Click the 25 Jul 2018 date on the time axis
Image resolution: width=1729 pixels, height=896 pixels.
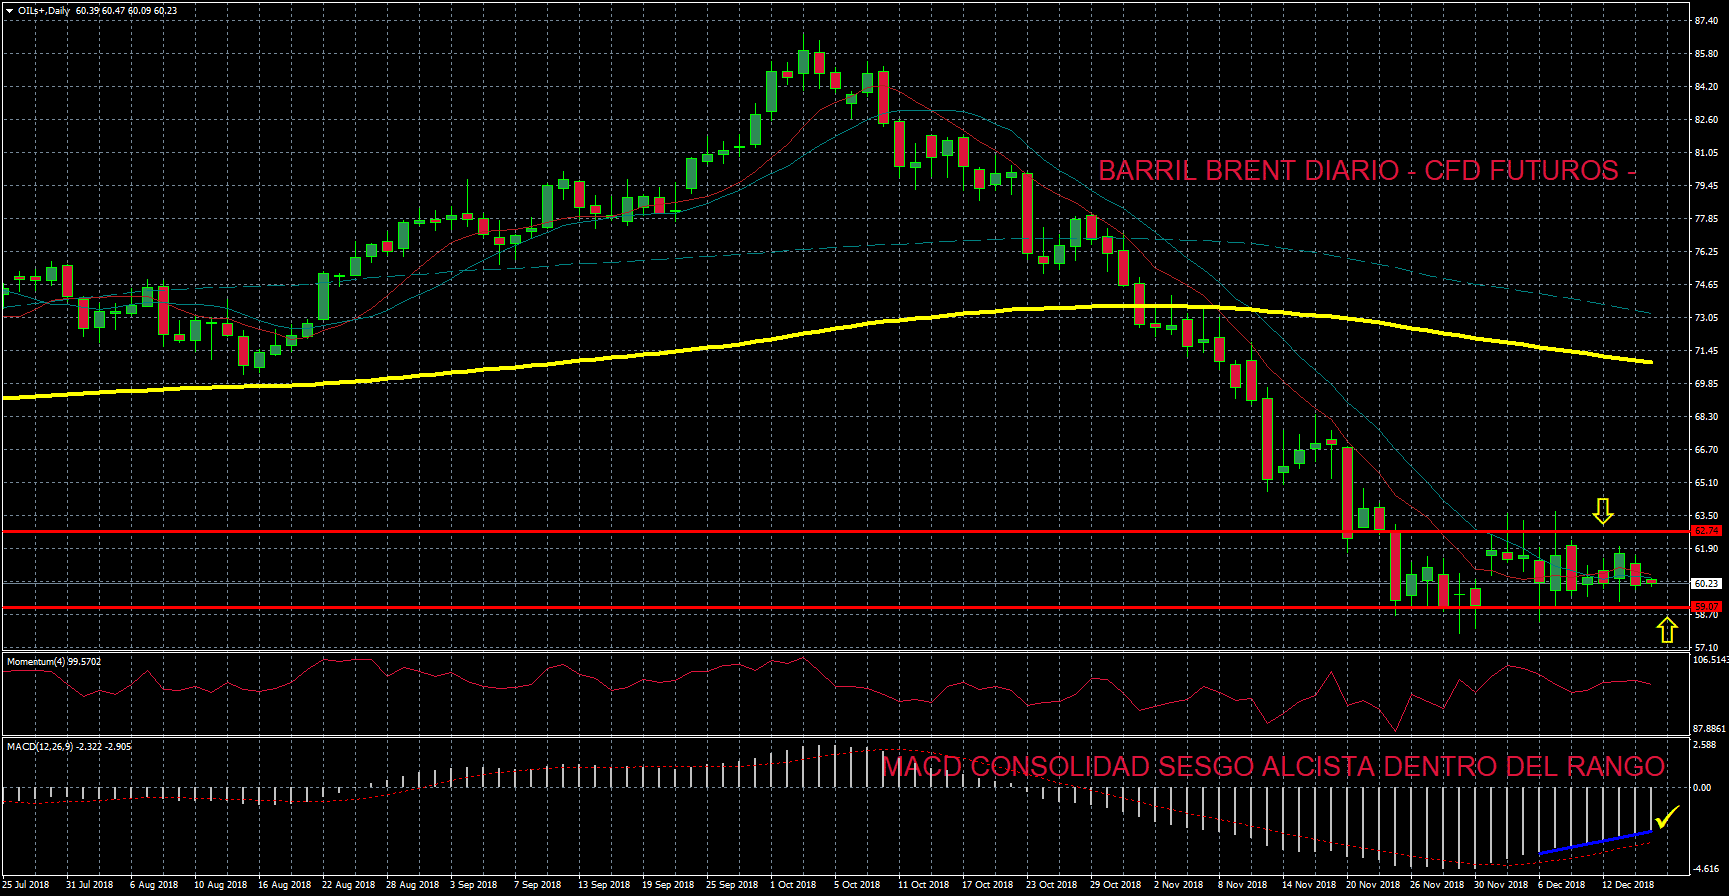coord(26,885)
